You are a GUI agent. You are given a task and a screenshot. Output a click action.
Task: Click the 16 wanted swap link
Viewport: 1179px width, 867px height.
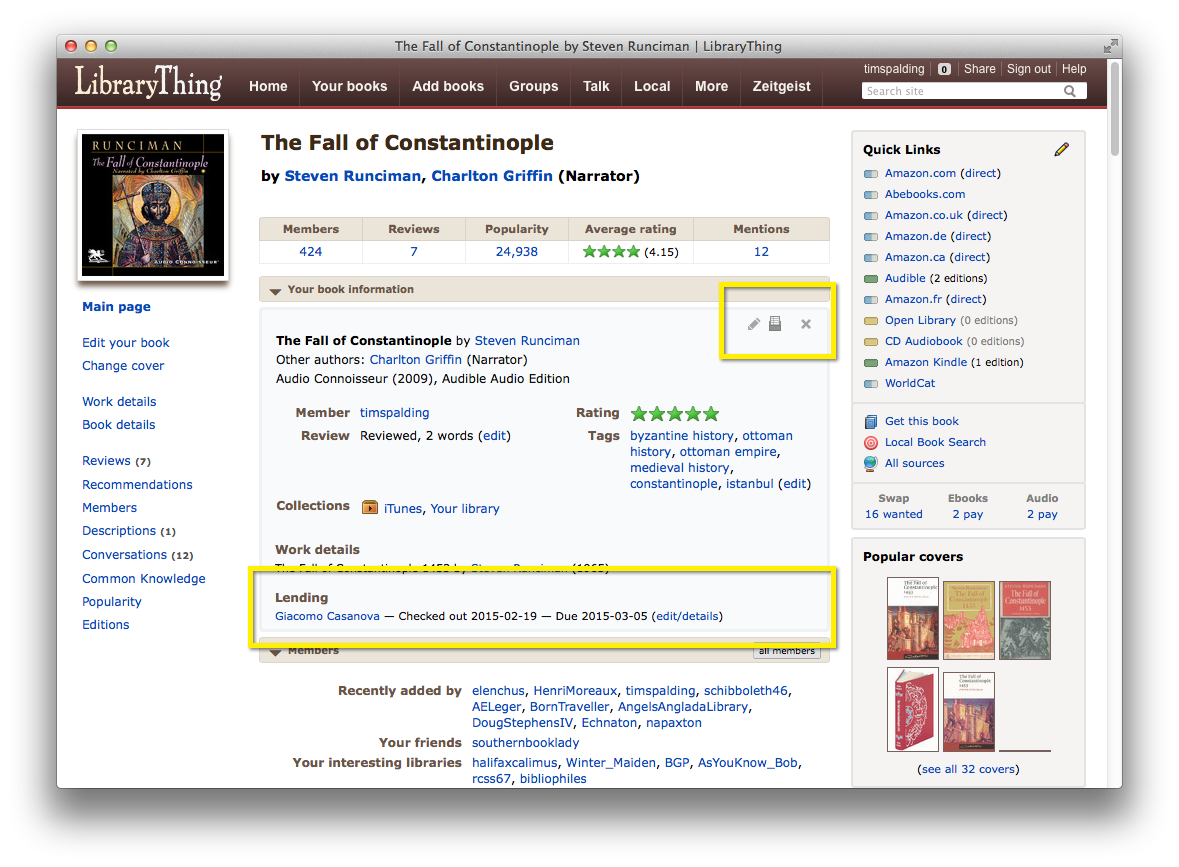coord(893,514)
